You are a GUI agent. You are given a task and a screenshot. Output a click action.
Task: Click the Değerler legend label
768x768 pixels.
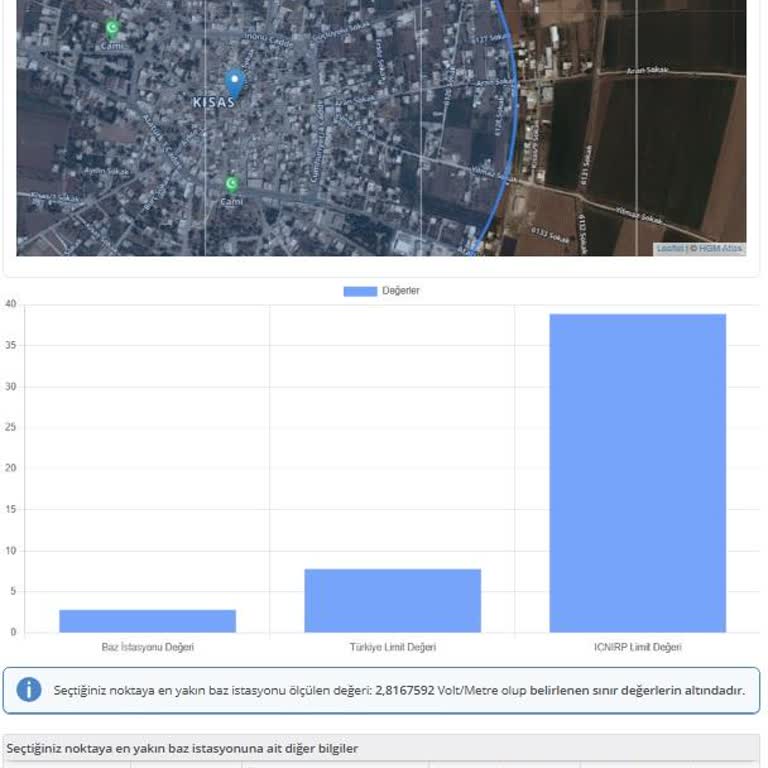click(x=401, y=291)
